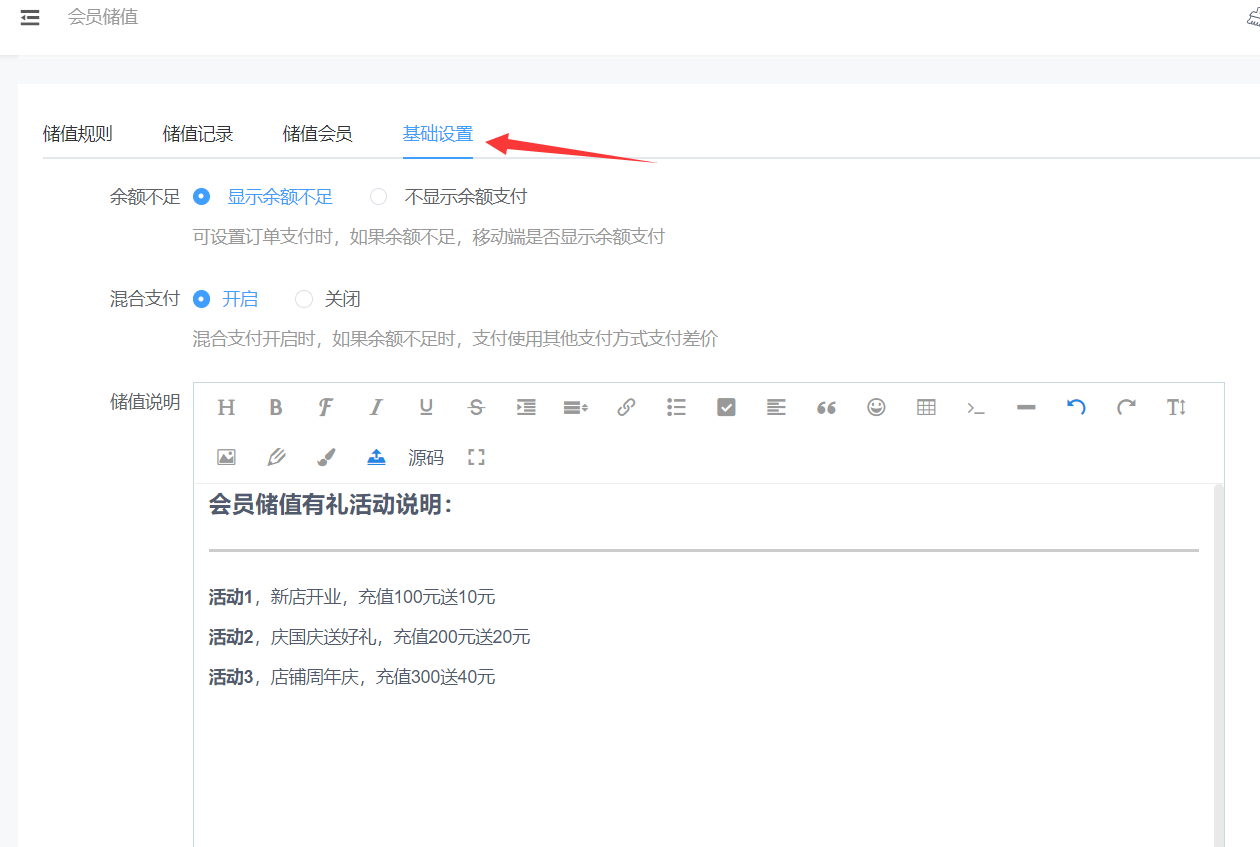The image size is (1260, 847).
Task: Open the line height dropdown
Action: (x=576, y=407)
